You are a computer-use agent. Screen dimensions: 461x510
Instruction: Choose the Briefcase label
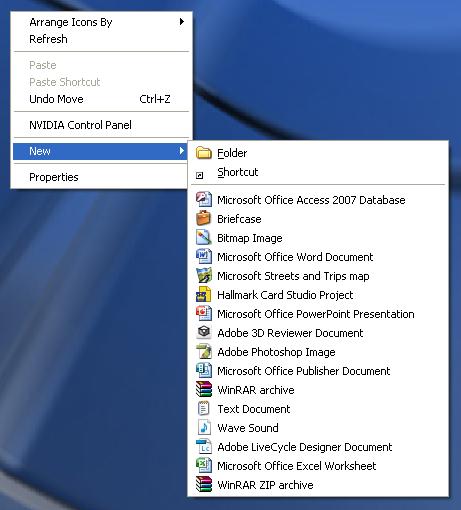[239, 219]
